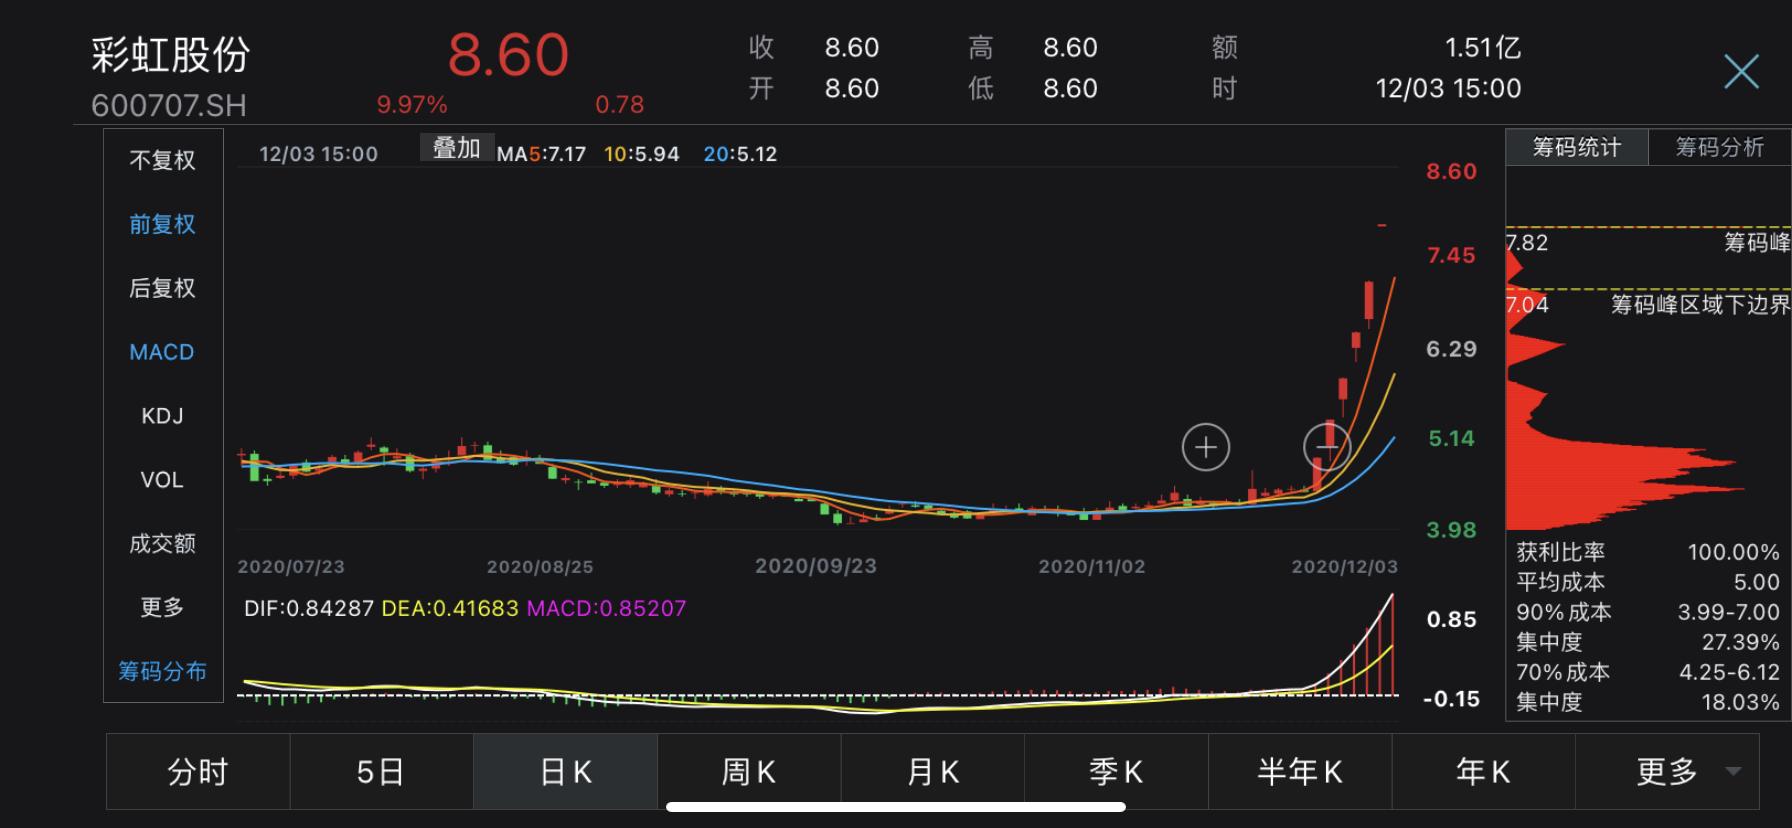Tap the 筹码峰区域下边界 7.04 line
The height and width of the screenshot is (828, 1792).
(1648, 289)
